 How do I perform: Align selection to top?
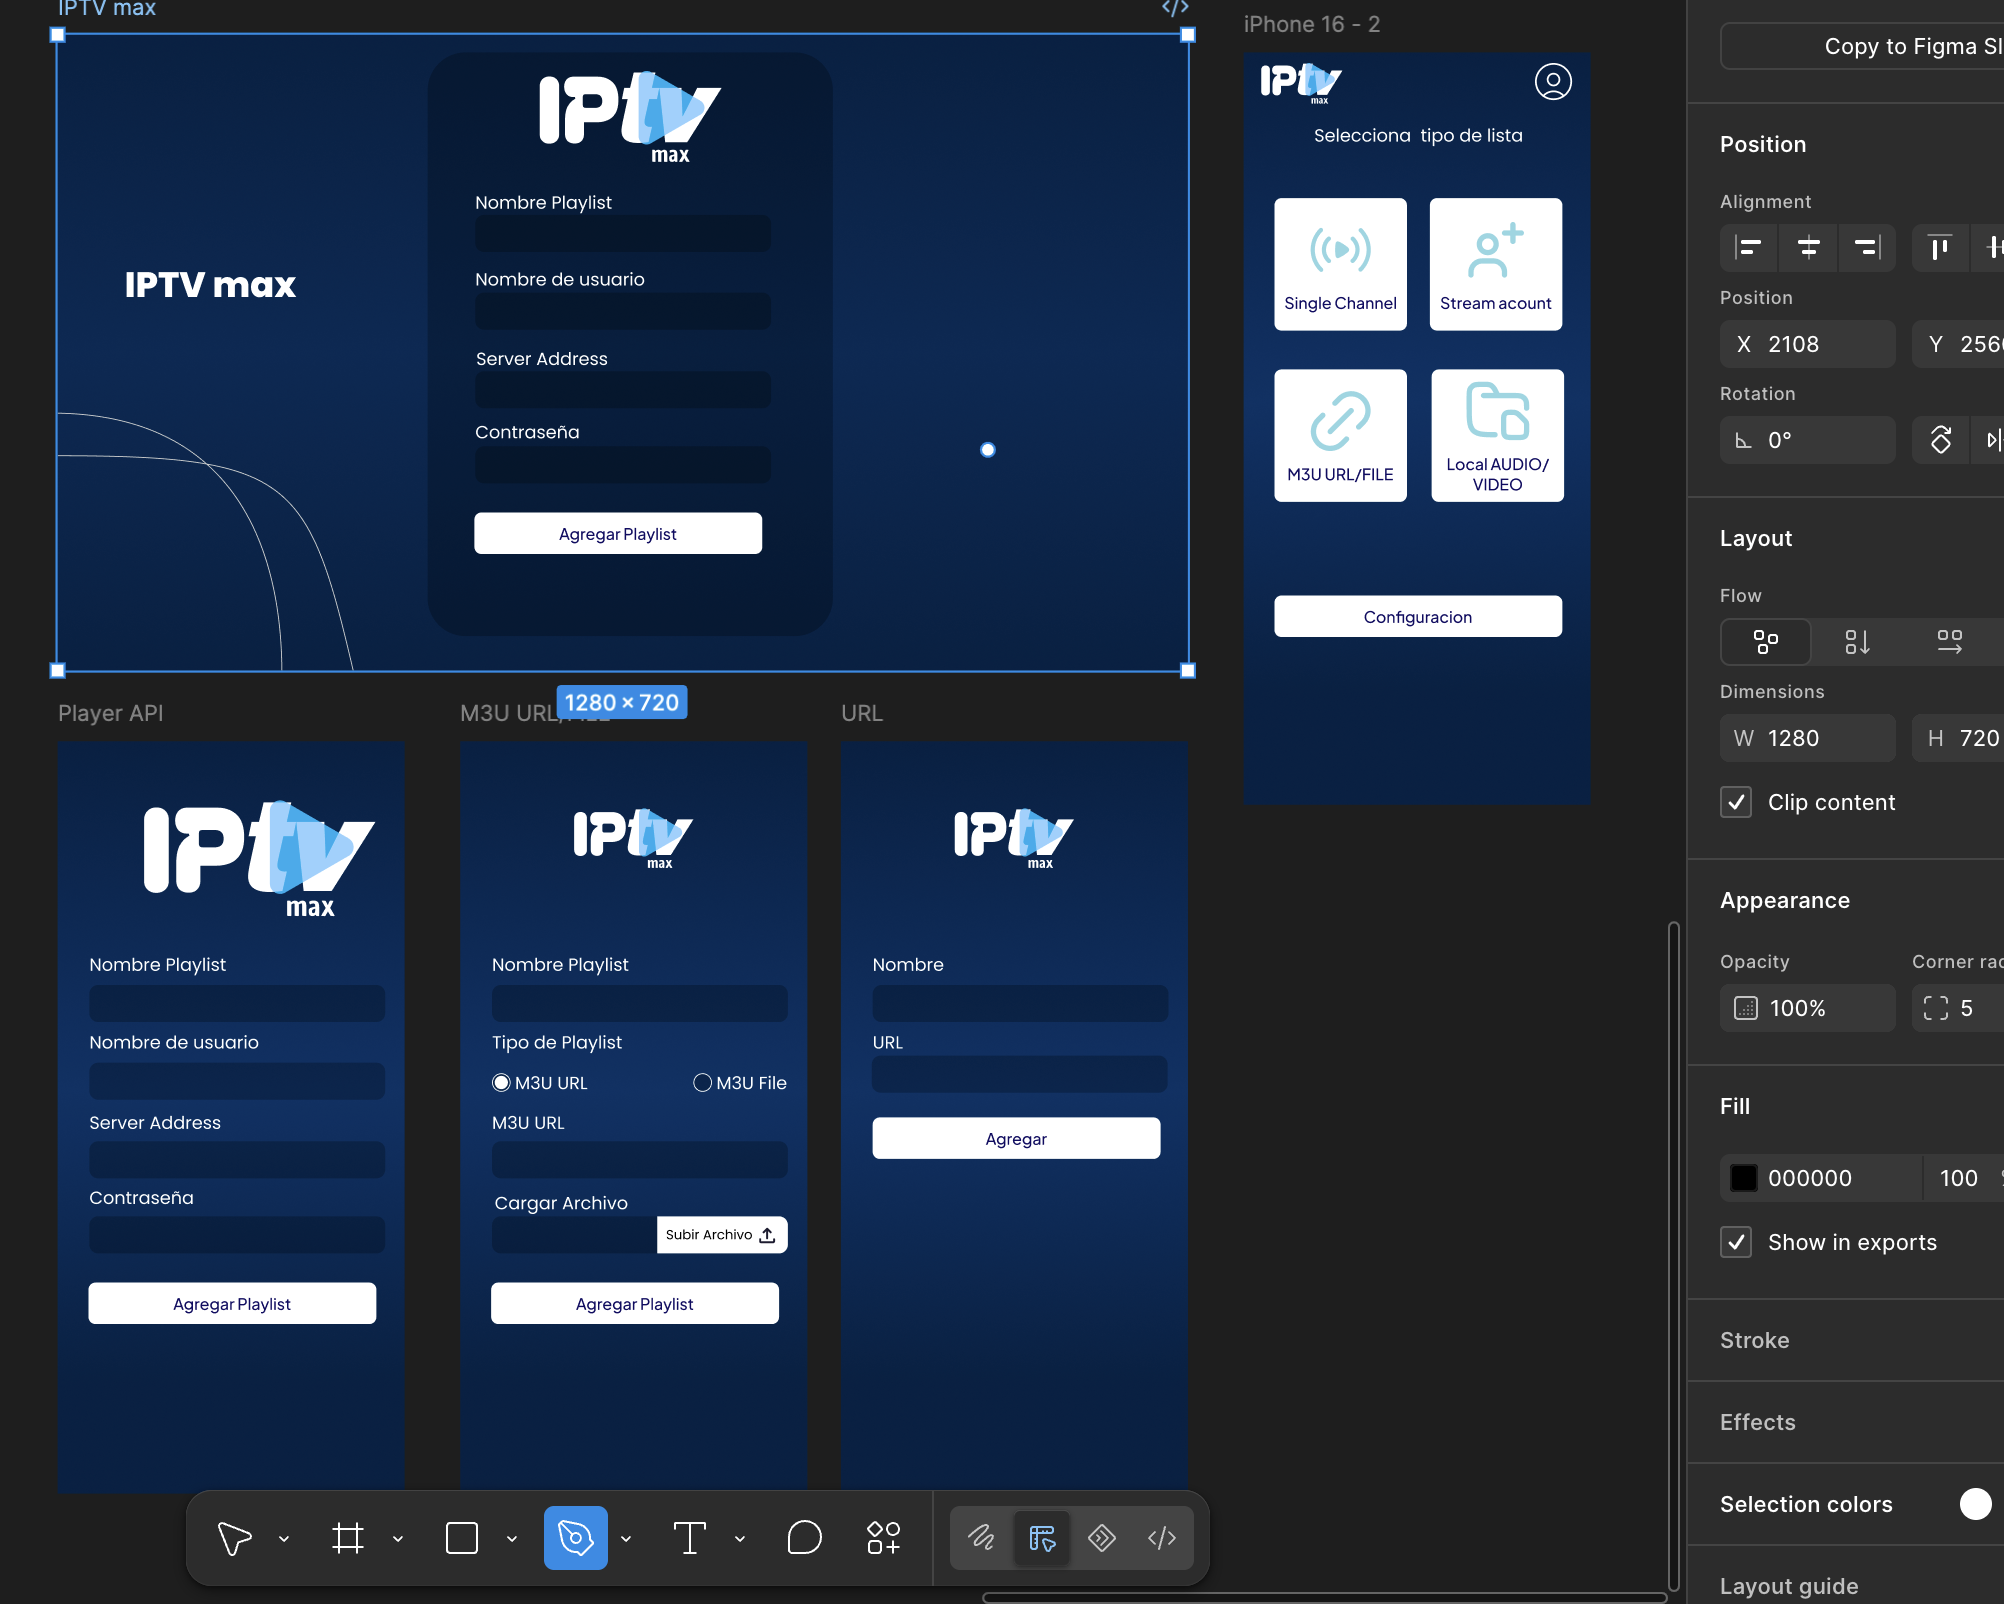point(1940,247)
